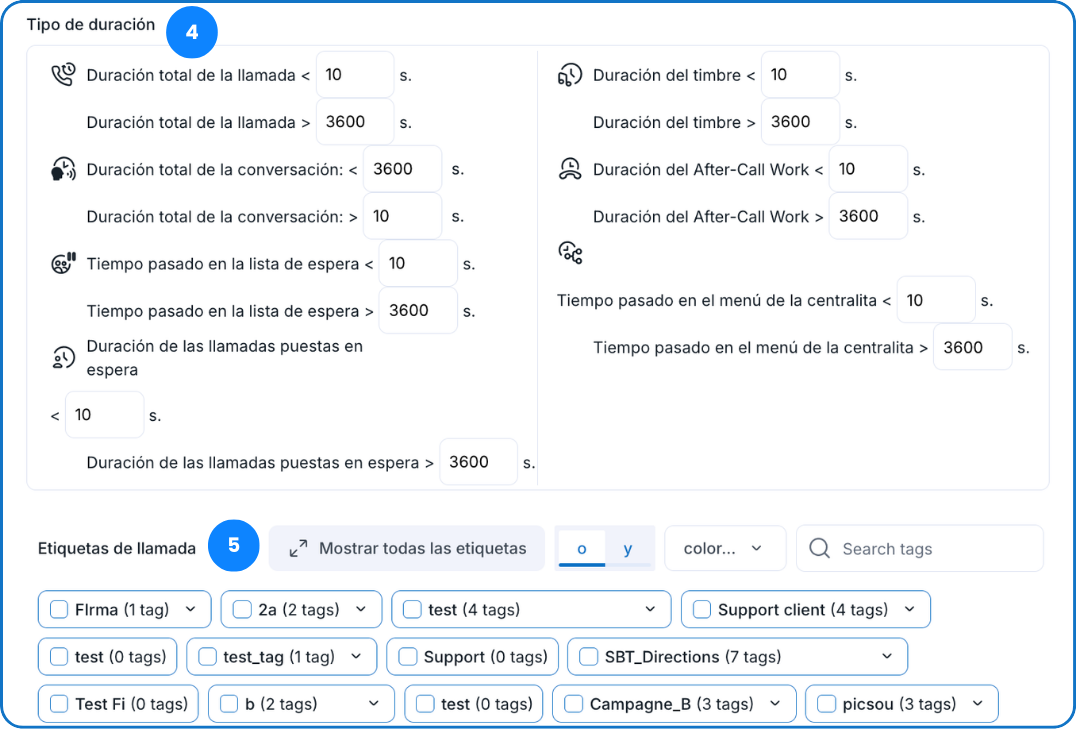1077x729 pixels.
Task: Expand the SBT_Directions (7 tags) group
Action: pos(887,657)
